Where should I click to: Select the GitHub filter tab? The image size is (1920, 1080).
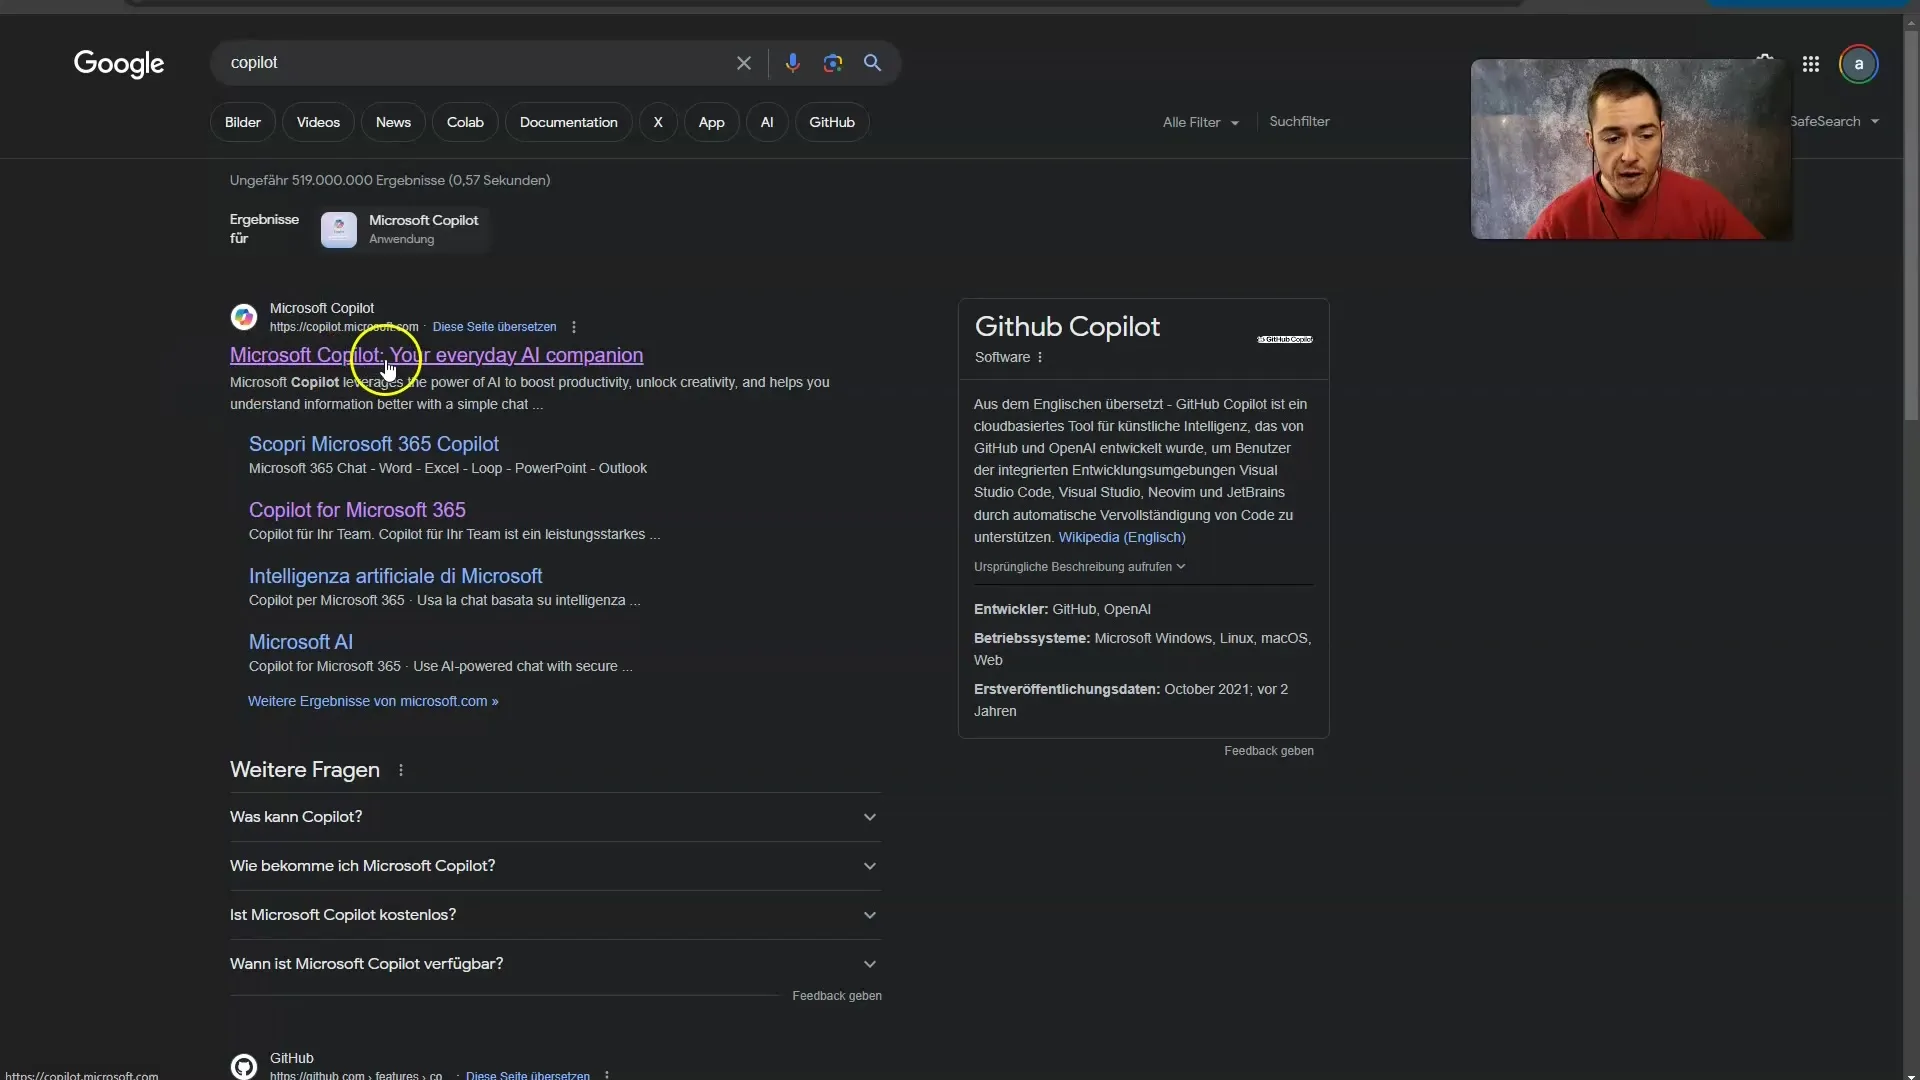pyautogui.click(x=831, y=121)
